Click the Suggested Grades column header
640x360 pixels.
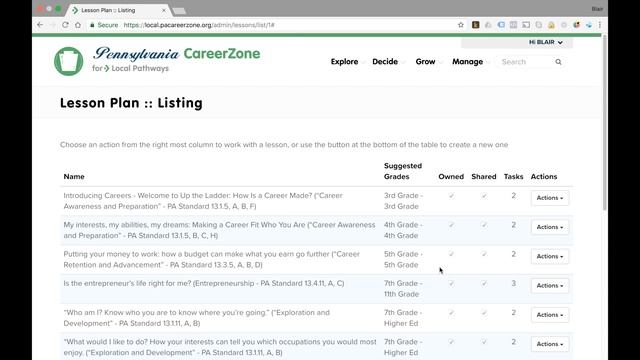[x=403, y=171]
